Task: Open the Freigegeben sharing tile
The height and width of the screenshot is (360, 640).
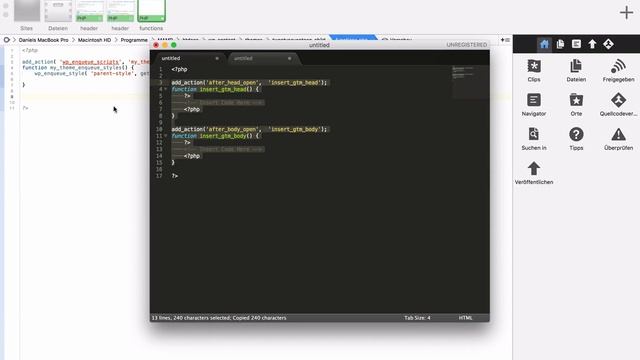Action: (x=618, y=71)
